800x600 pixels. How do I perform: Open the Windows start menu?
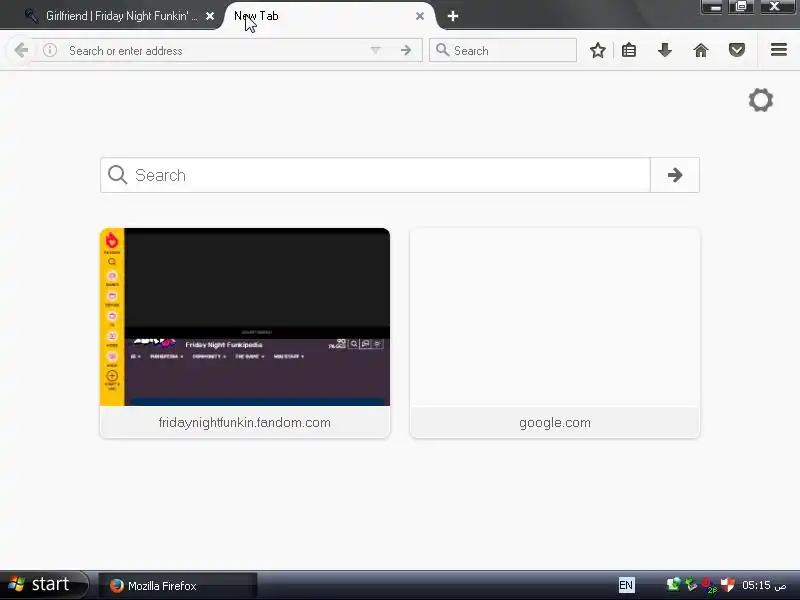click(42, 585)
